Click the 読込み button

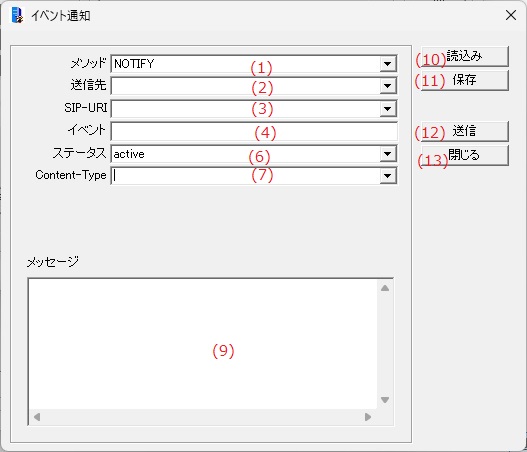[464, 56]
